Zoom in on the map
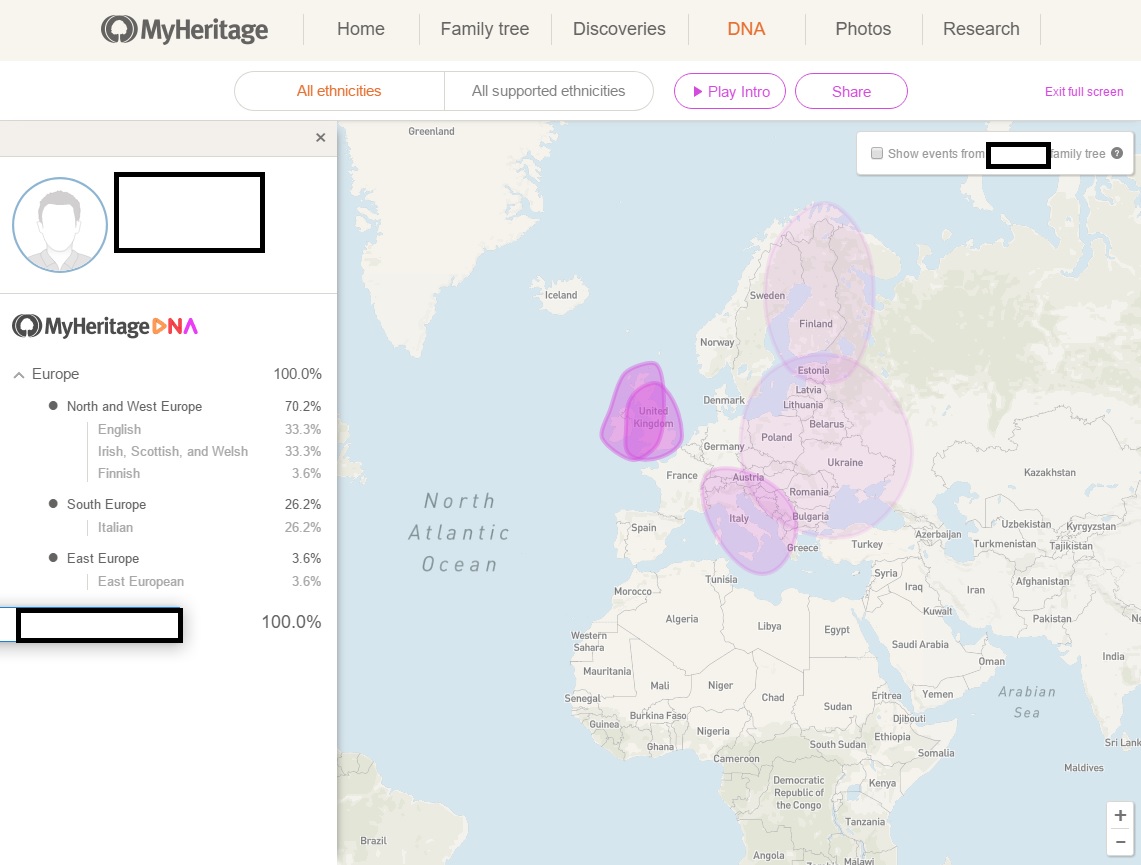Viewport: 1141px width, 865px height. pyautogui.click(x=1120, y=815)
